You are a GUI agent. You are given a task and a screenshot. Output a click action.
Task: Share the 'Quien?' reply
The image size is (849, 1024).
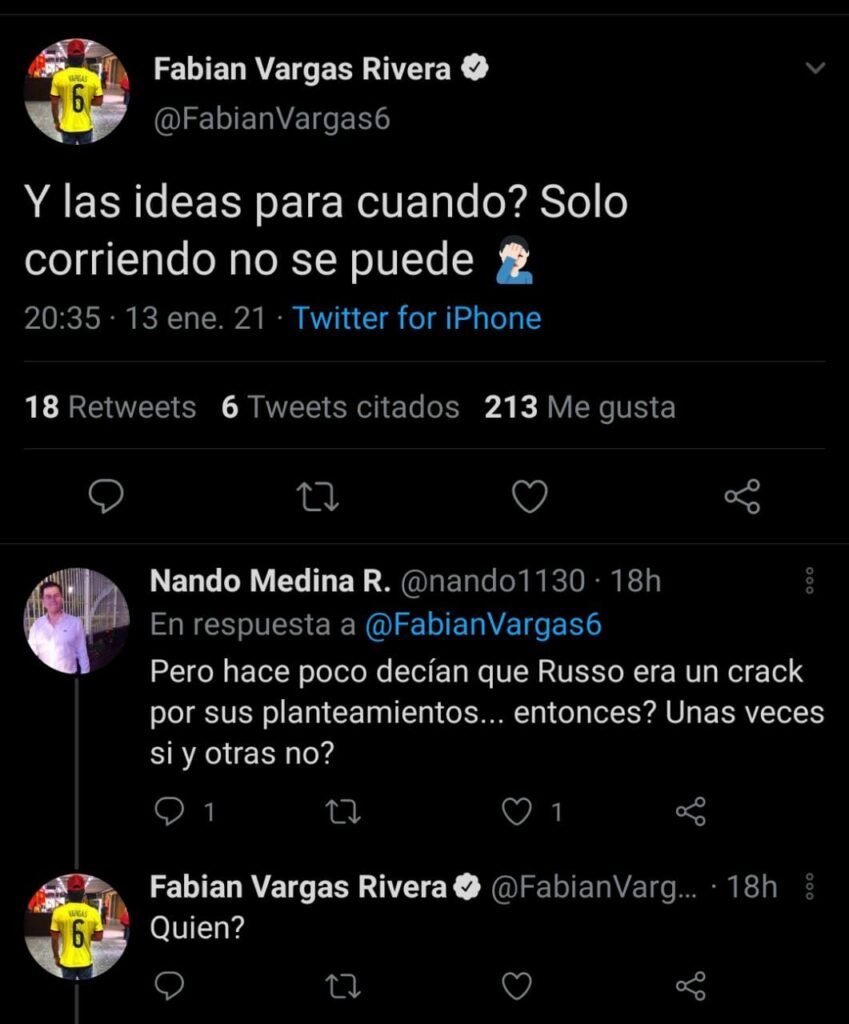tap(690, 986)
